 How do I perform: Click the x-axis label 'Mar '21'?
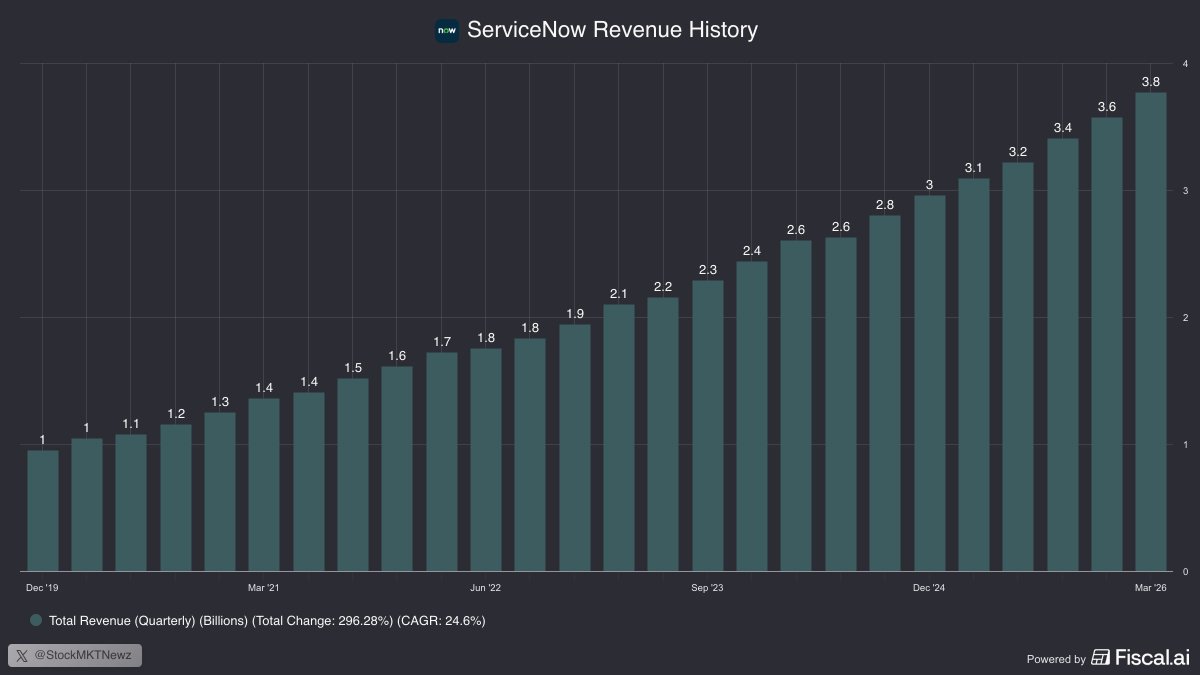click(264, 587)
